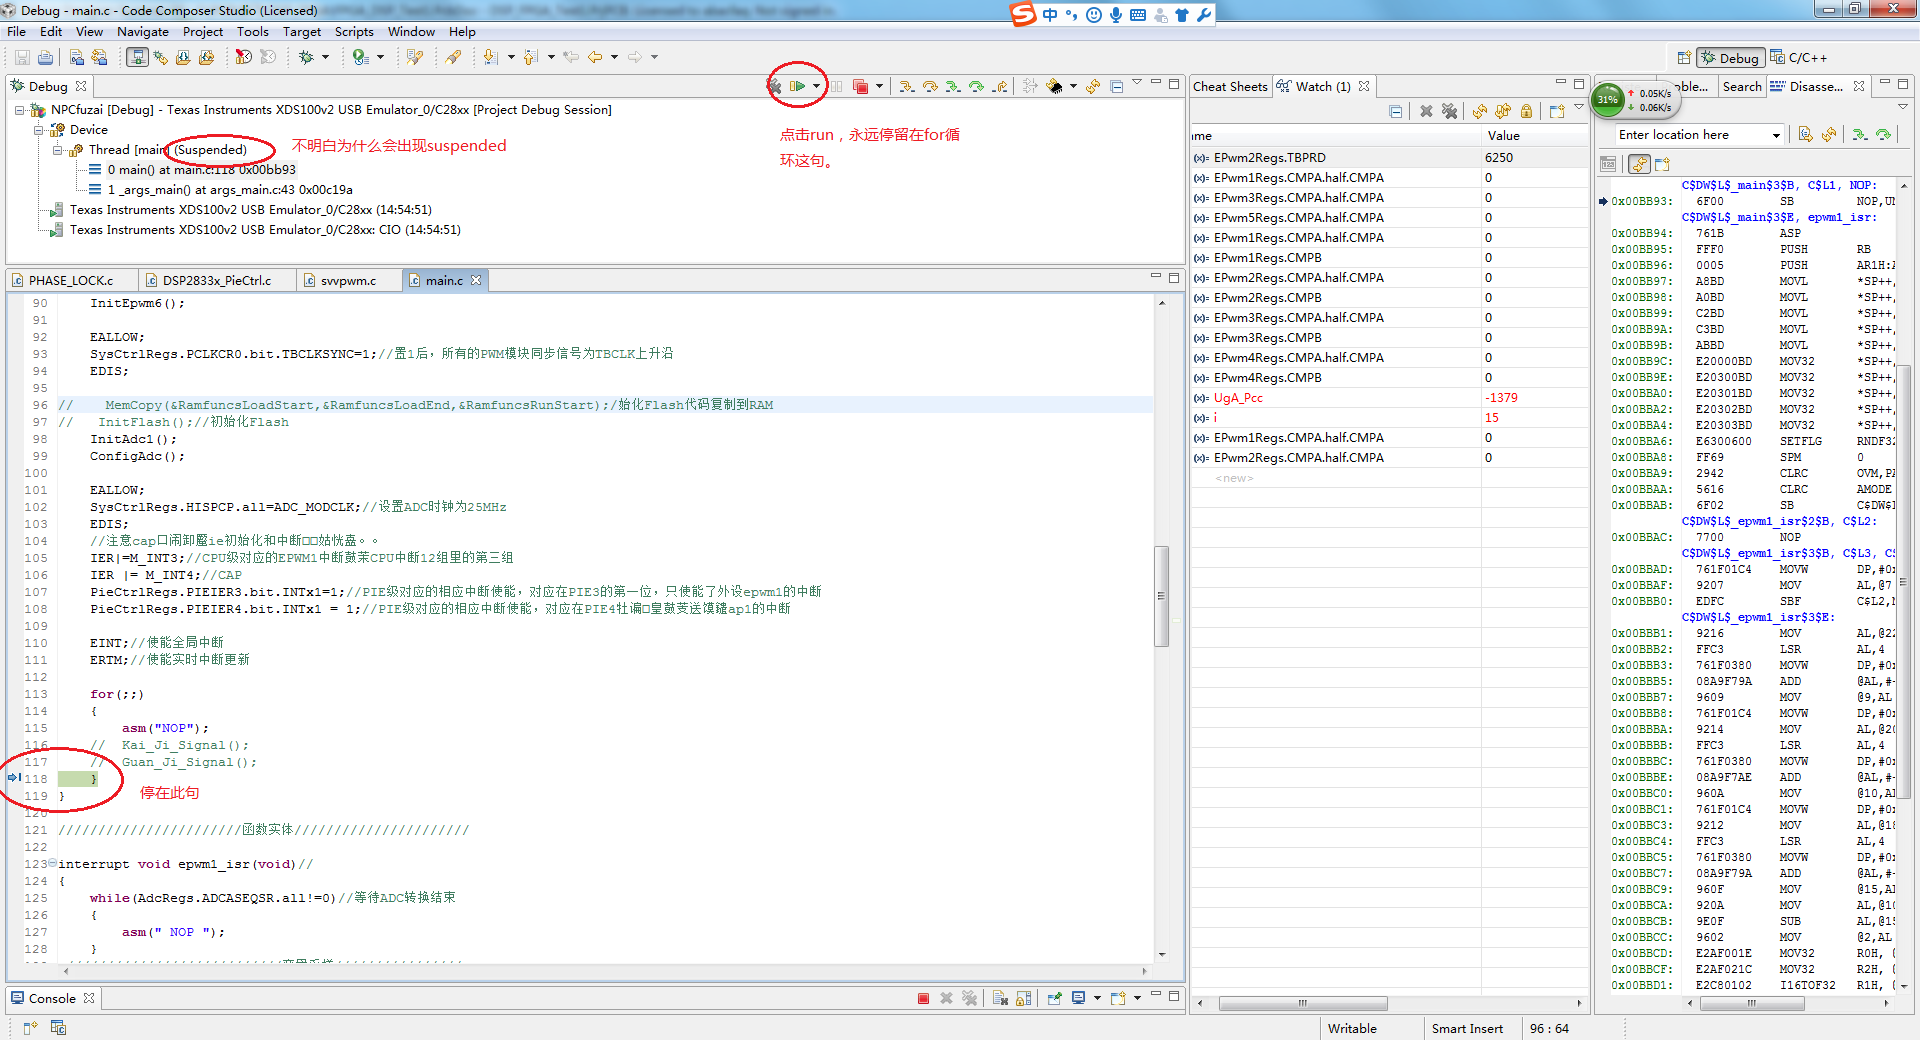Switch to the svvpwm.c editor tab

[x=347, y=281]
